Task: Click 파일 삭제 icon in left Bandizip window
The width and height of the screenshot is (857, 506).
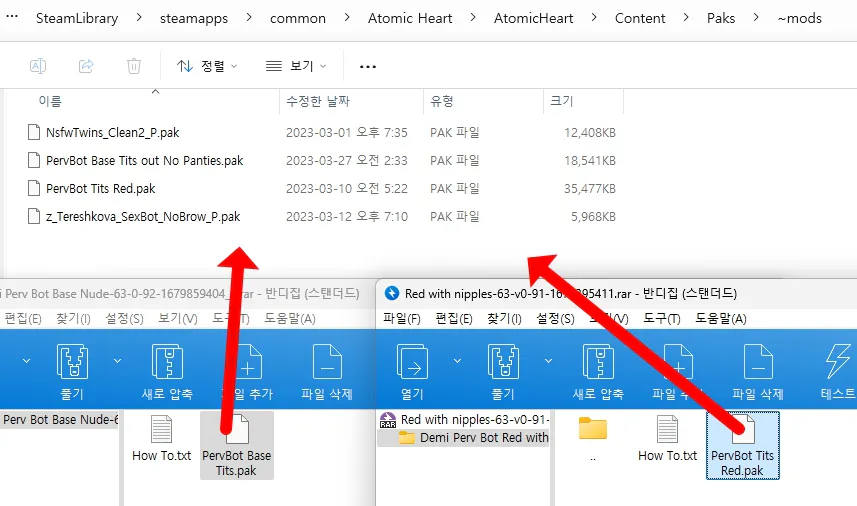Action: [327, 369]
